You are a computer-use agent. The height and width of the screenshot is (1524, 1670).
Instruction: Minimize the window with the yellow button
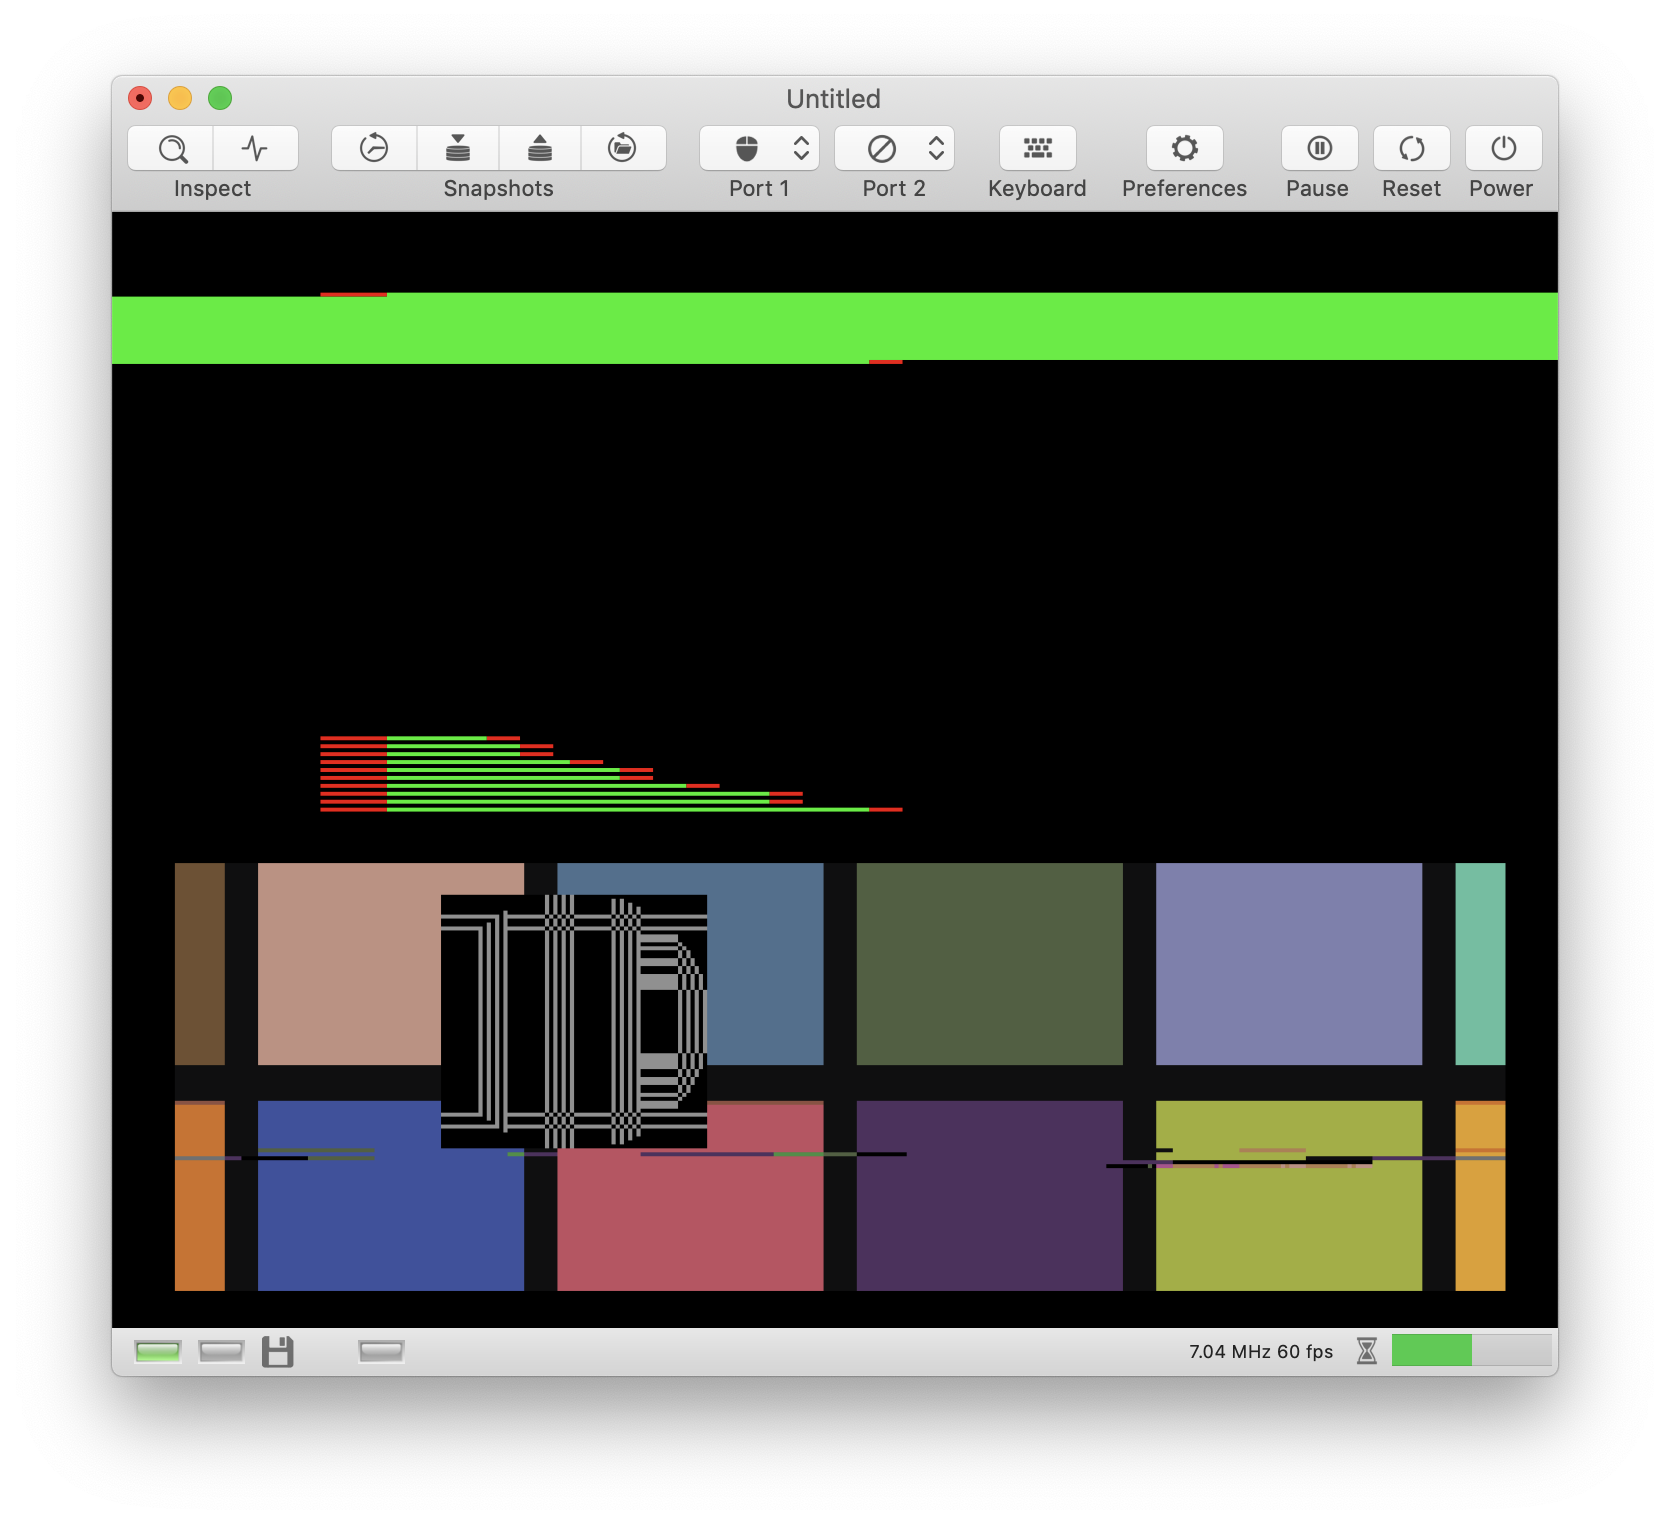(180, 98)
